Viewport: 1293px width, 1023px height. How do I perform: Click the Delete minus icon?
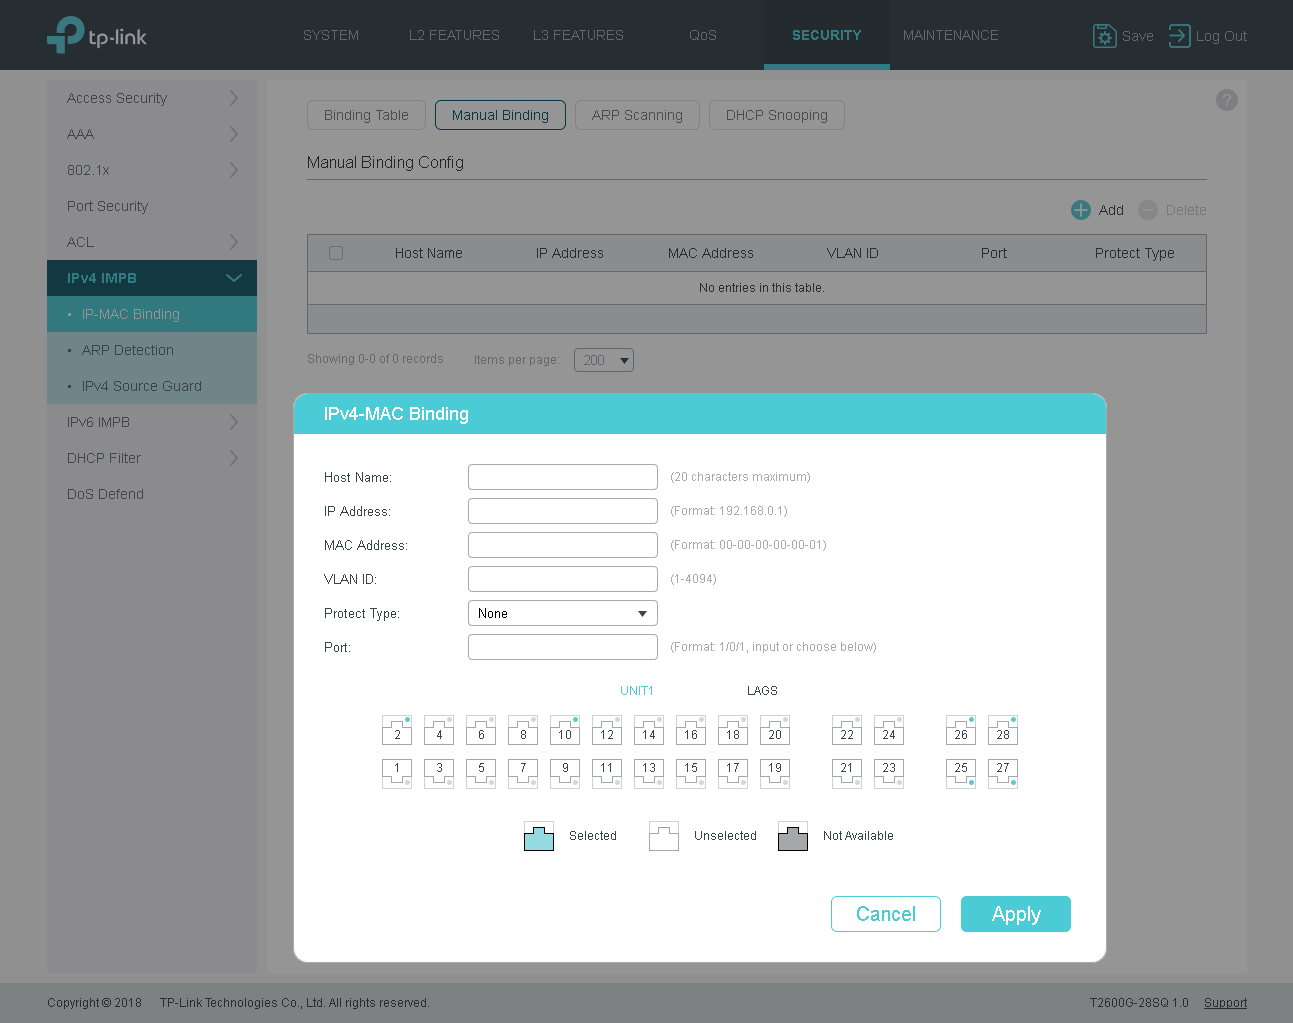click(x=1148, y=210)
